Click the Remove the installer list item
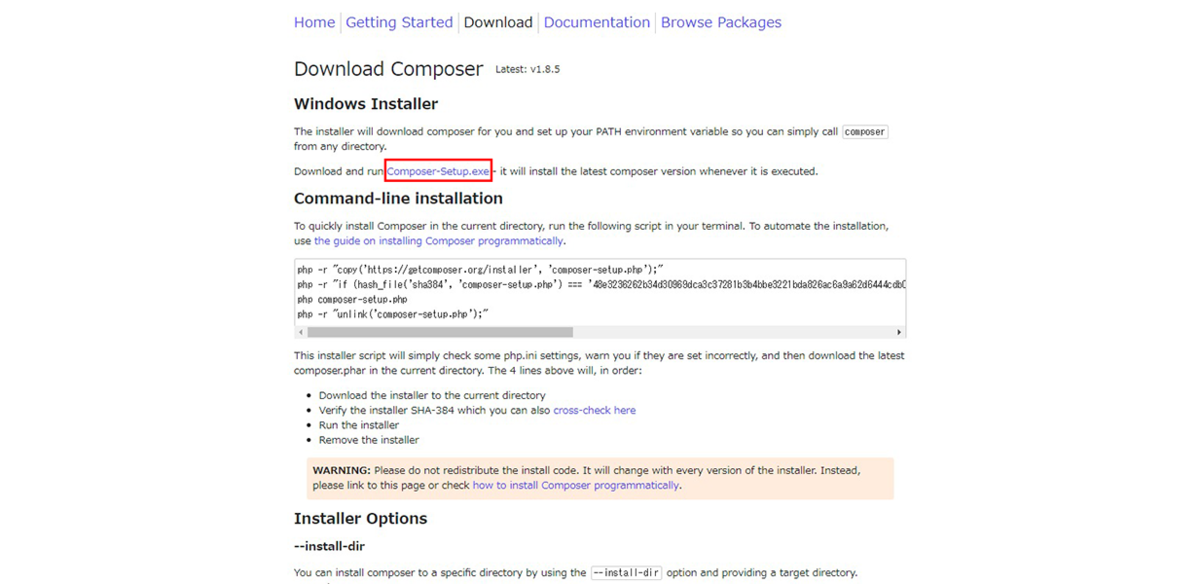1200x584 pixels. click(369, 440)
